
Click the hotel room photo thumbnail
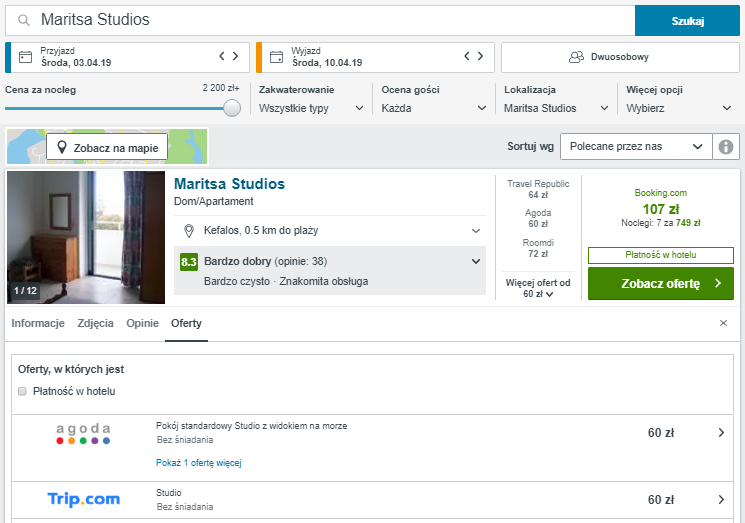pos(86,238)
